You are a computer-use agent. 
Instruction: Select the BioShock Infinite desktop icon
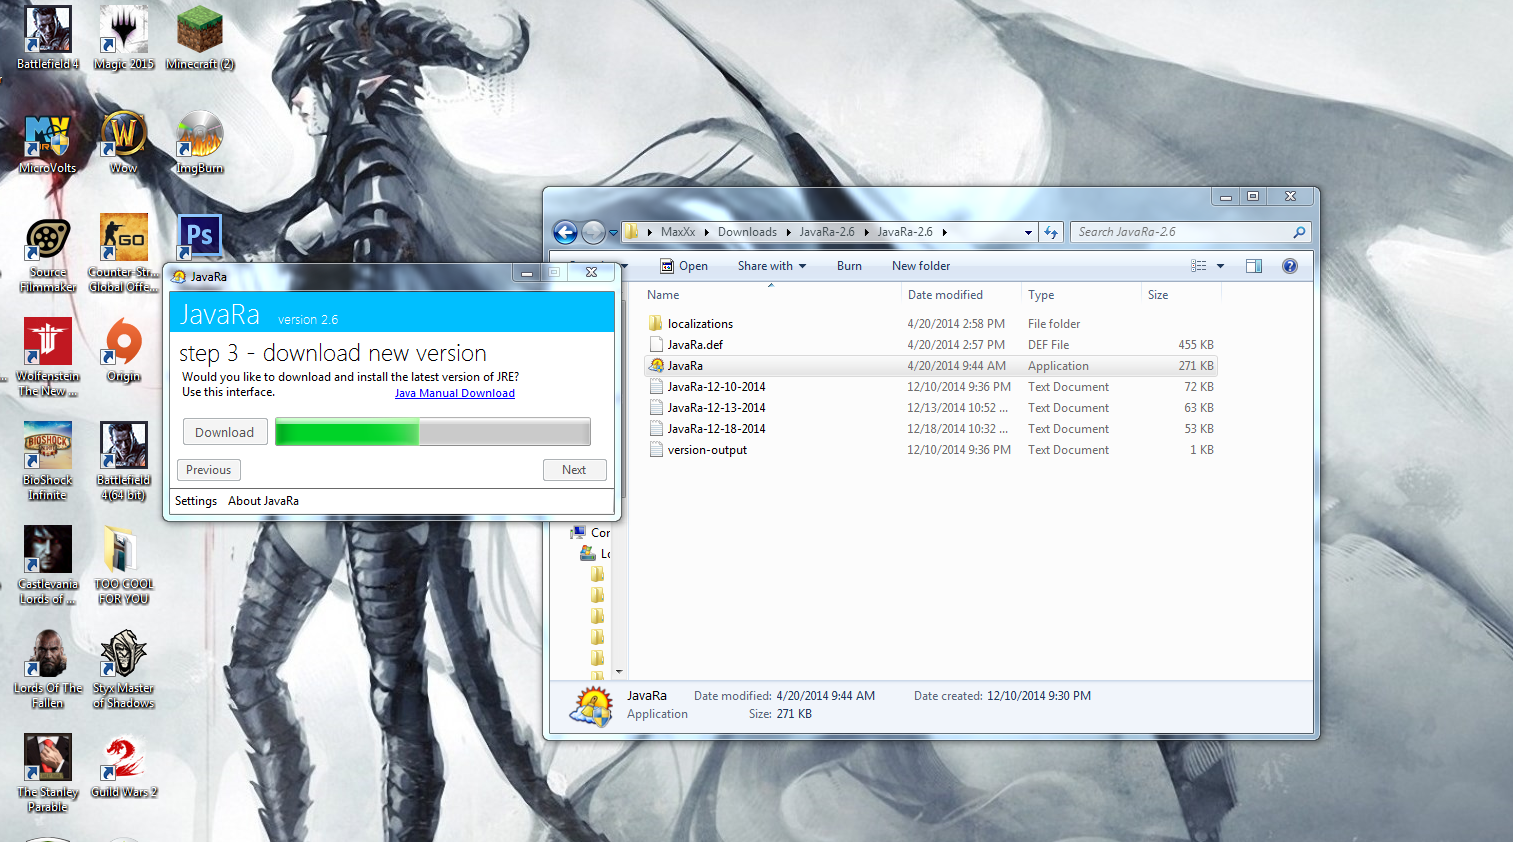48,462
